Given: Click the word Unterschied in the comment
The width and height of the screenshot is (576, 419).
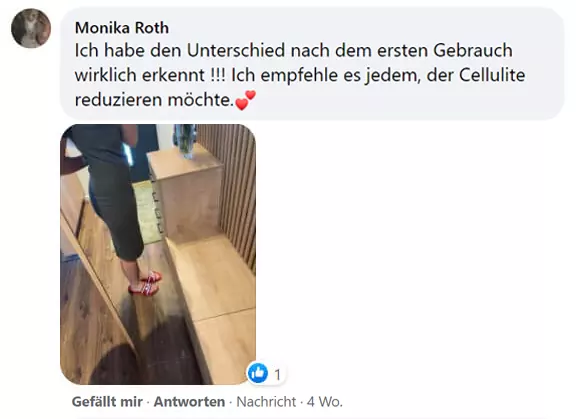Looking at the screenshot, I should click(x=236, y=50).
